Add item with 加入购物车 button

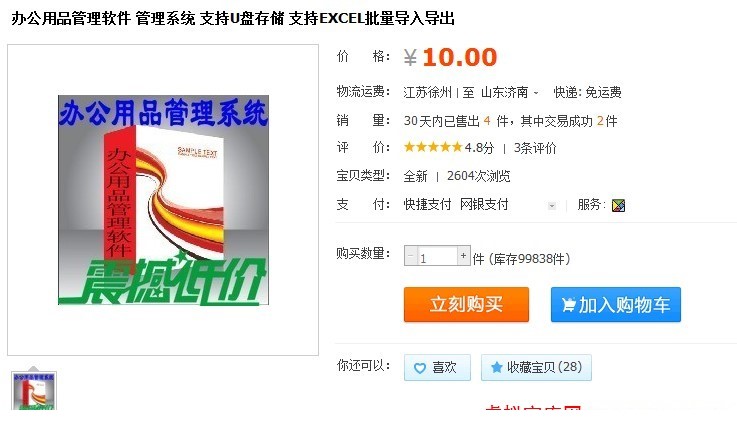point(616,305)
